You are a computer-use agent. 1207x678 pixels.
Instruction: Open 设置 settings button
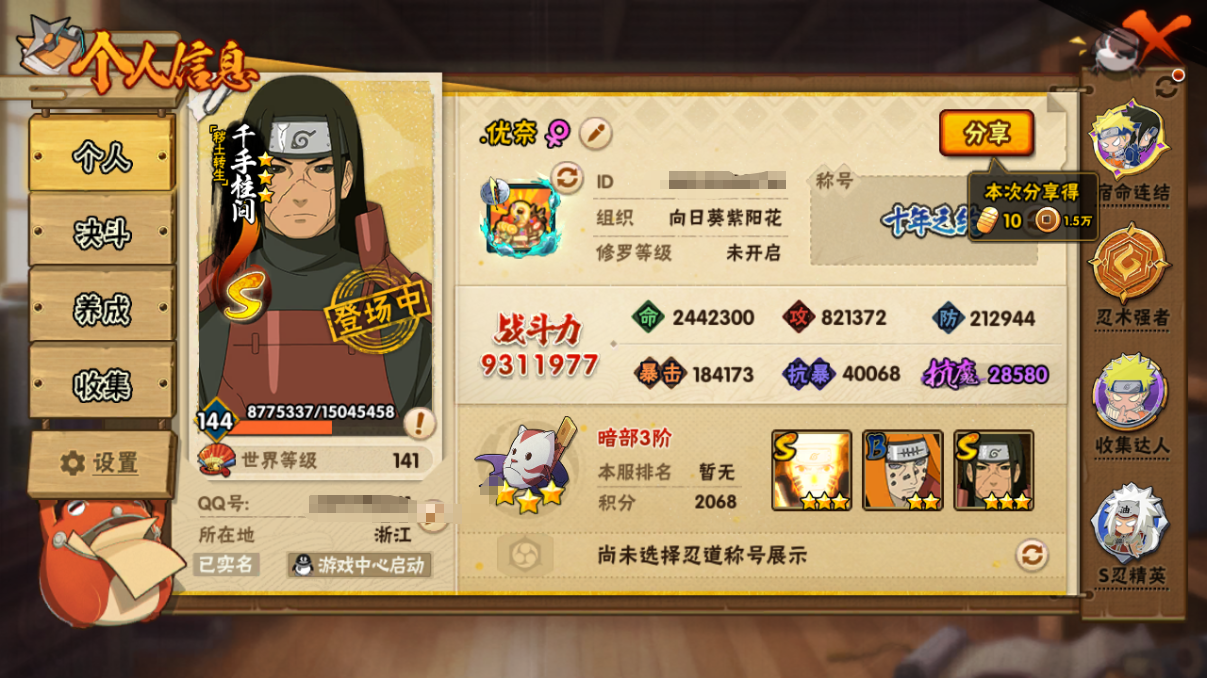pos(101,464)
